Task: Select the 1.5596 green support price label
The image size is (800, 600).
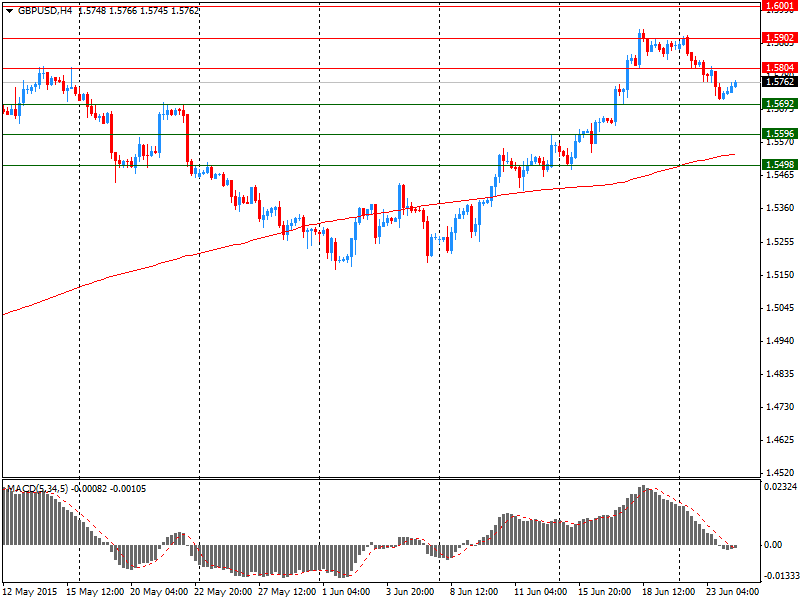Action: pos(780,134)
